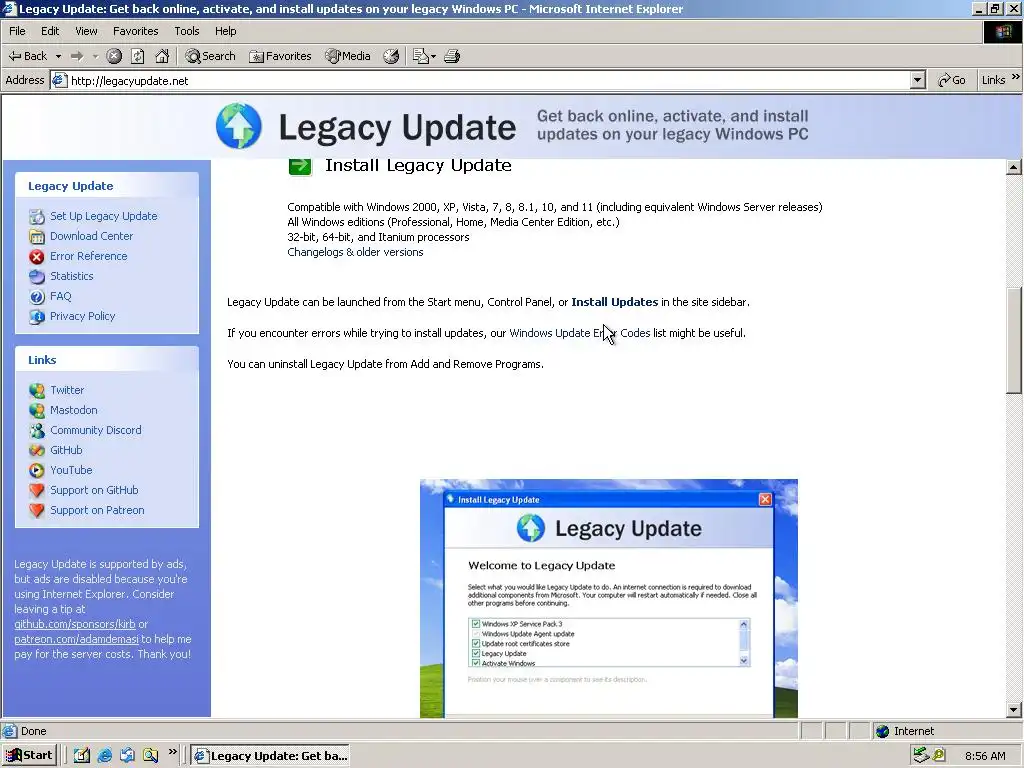Screen dimensions: 1024x768
Task: Click the bold Install Updates link
Action: [x=615, y=302]
